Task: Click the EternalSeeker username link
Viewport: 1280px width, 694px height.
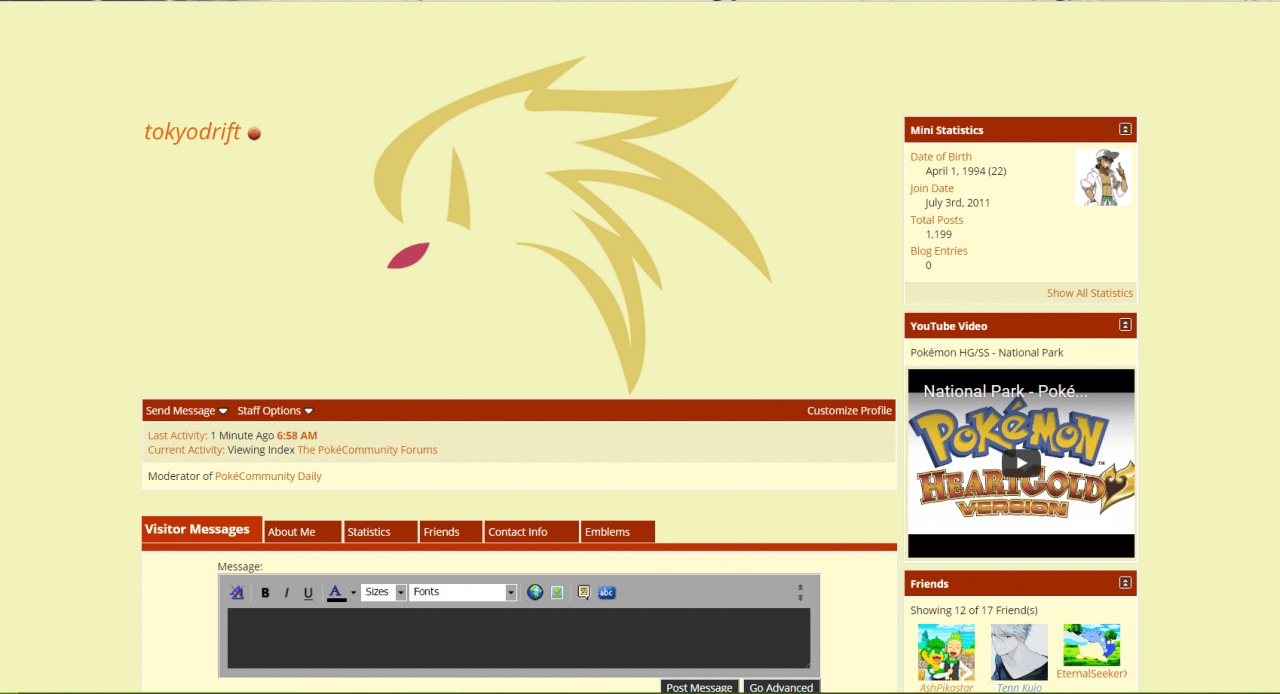Action: click(x=1092, y=674)
